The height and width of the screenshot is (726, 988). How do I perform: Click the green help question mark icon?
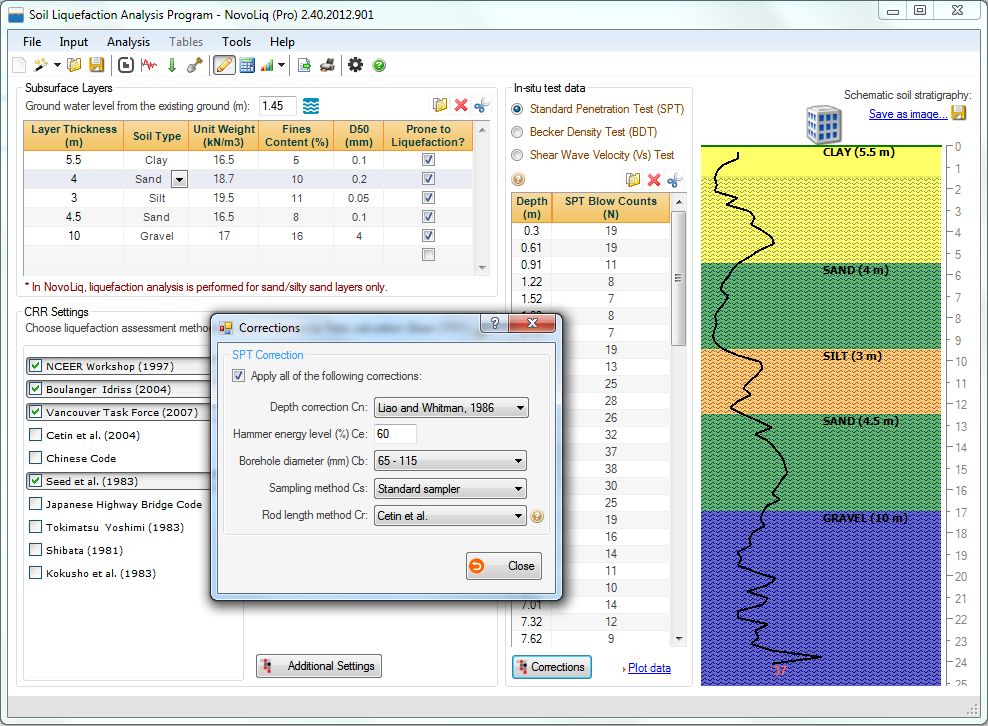379,65
